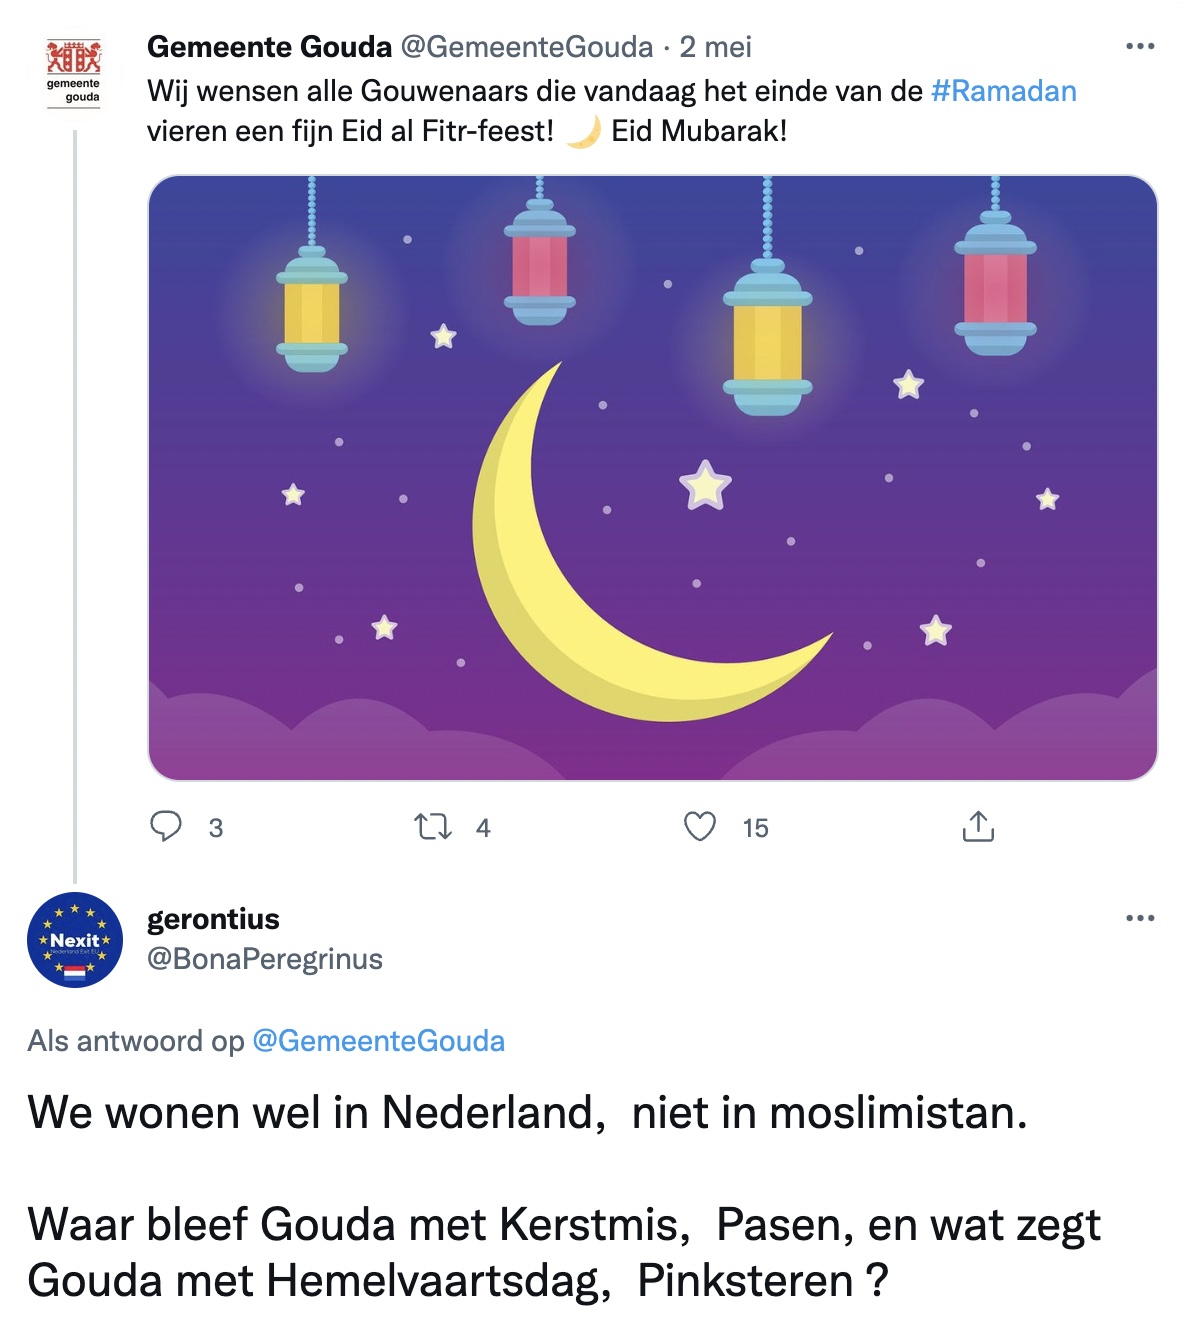Open the tweet via the "2 mei" timestamp
Screen dimensions: 1188x1342
click(x=715, y=47)
